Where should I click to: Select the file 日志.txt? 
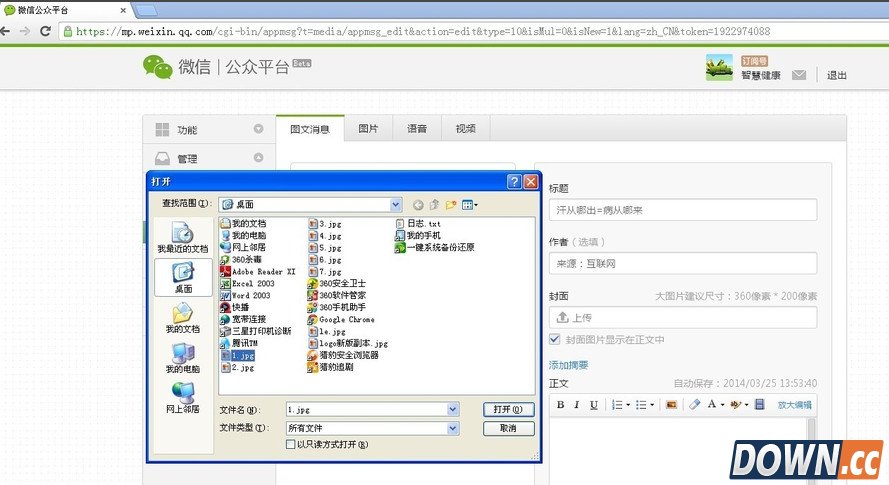418,223
